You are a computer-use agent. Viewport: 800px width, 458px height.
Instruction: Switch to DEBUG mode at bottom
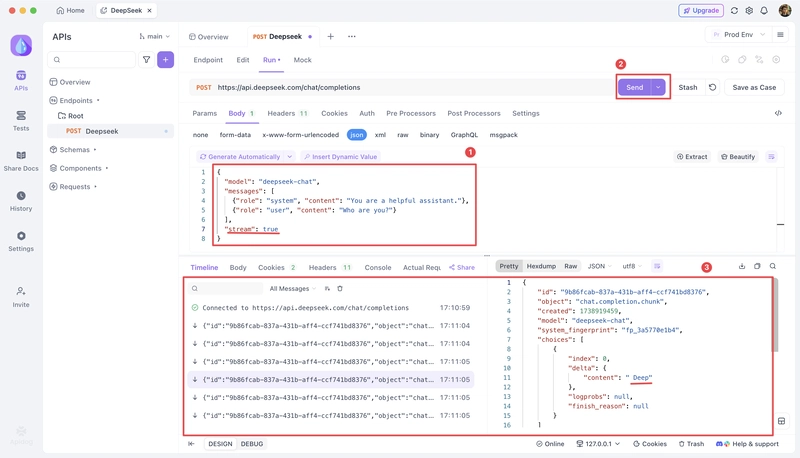tap(252, 444)
